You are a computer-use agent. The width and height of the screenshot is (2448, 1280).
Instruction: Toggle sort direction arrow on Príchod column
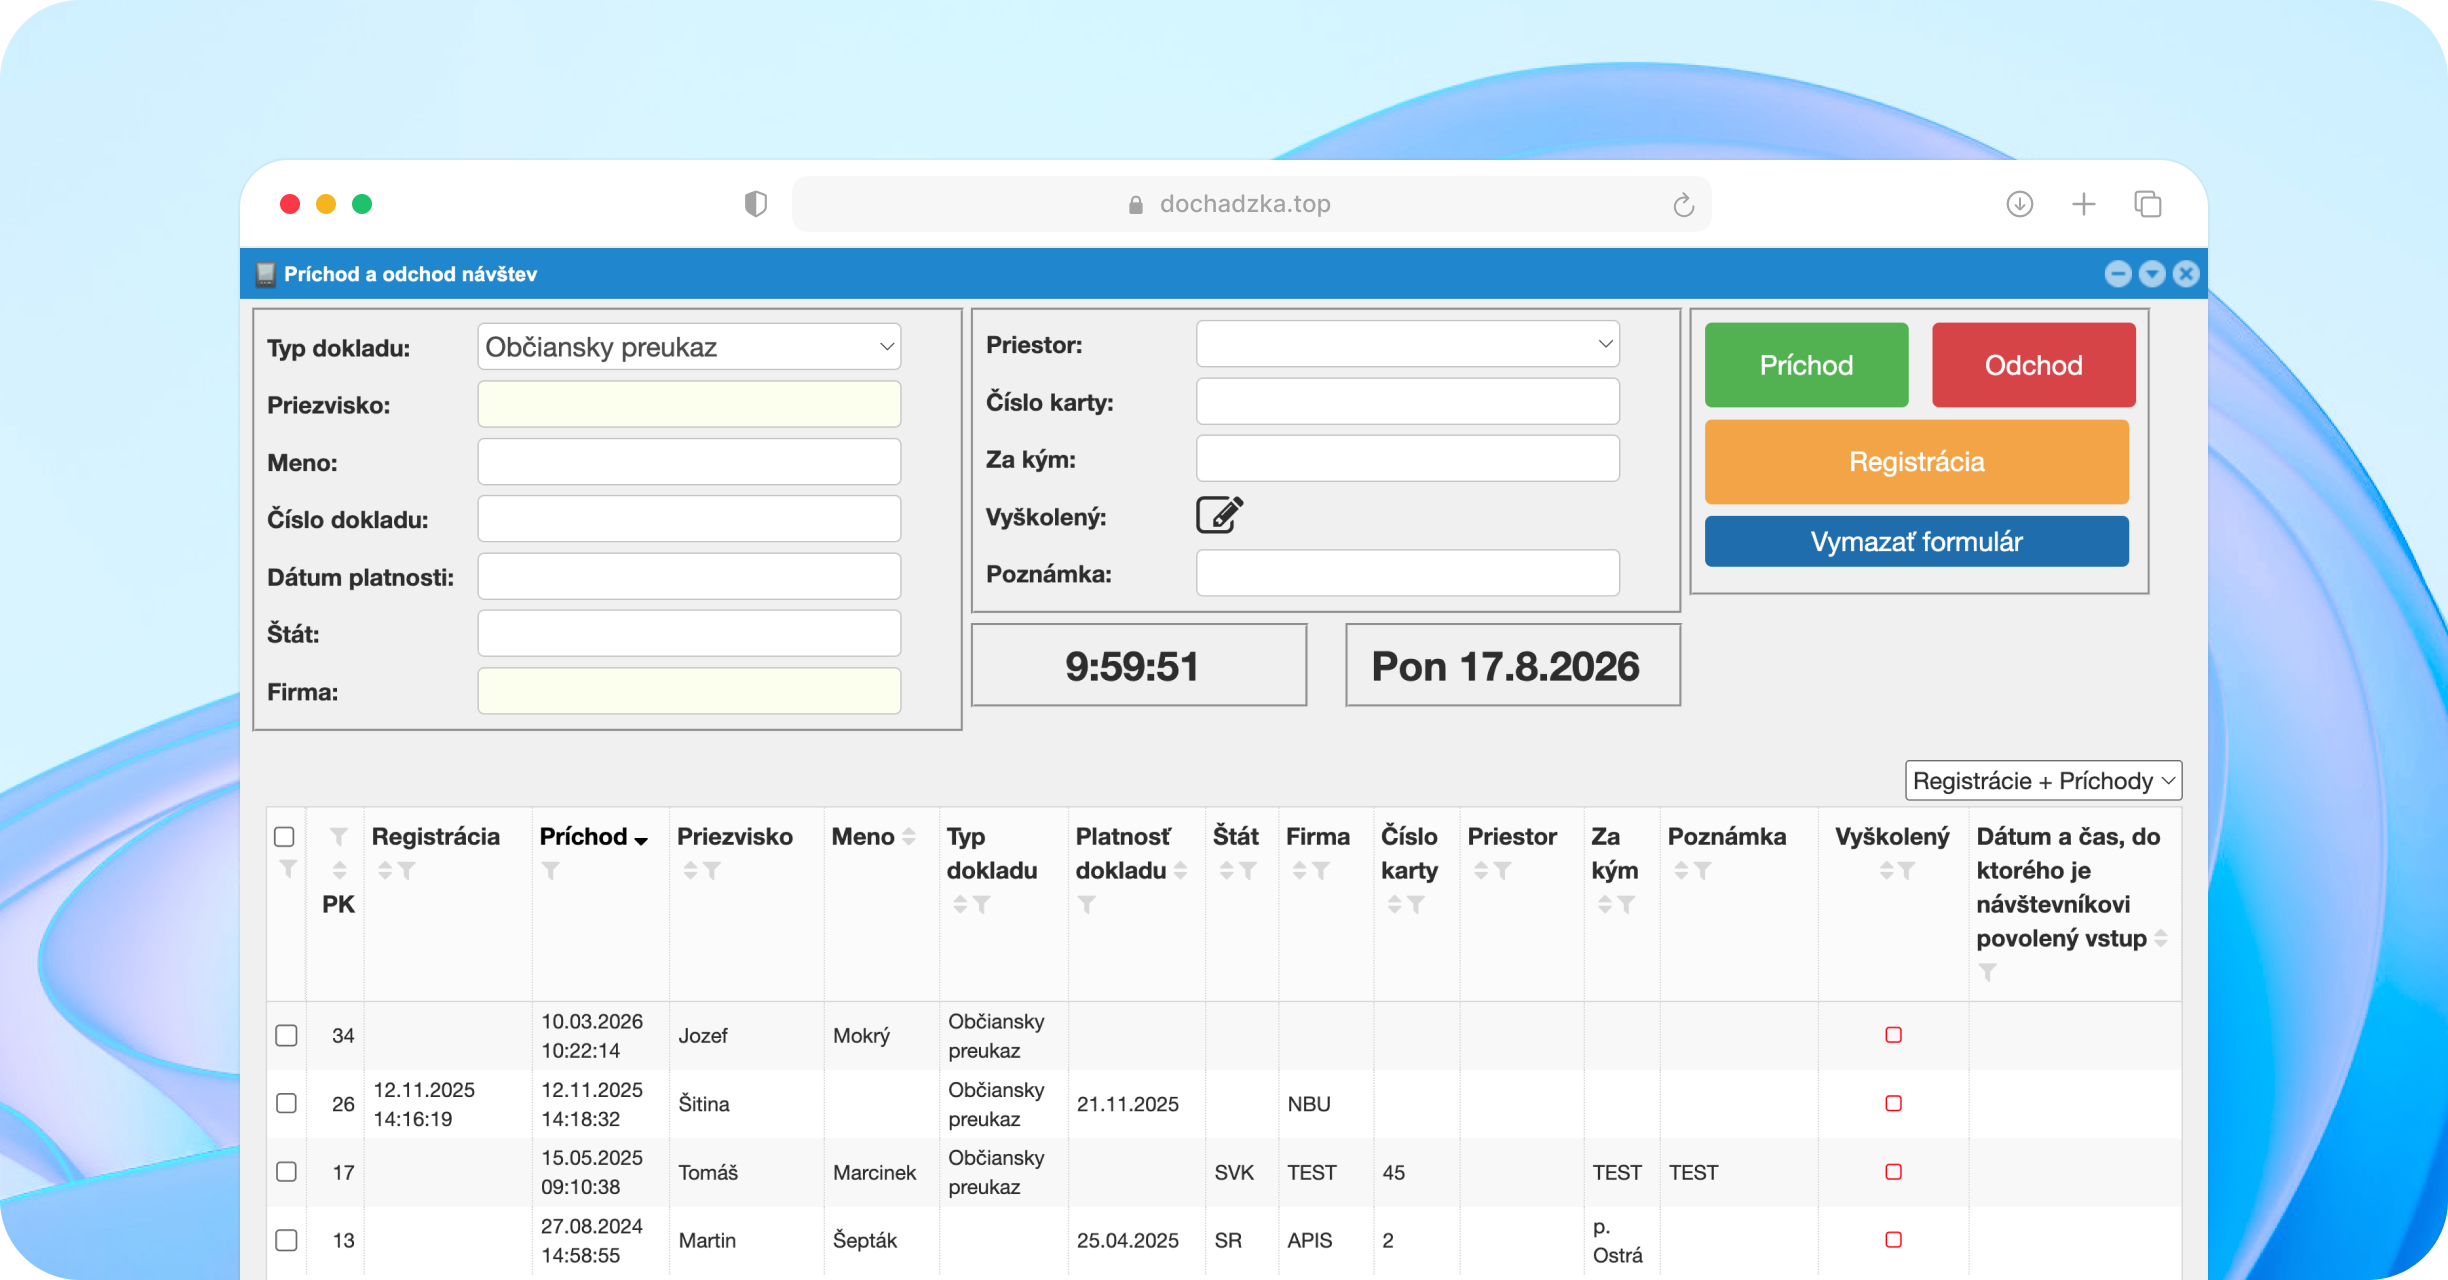[641, 840]
